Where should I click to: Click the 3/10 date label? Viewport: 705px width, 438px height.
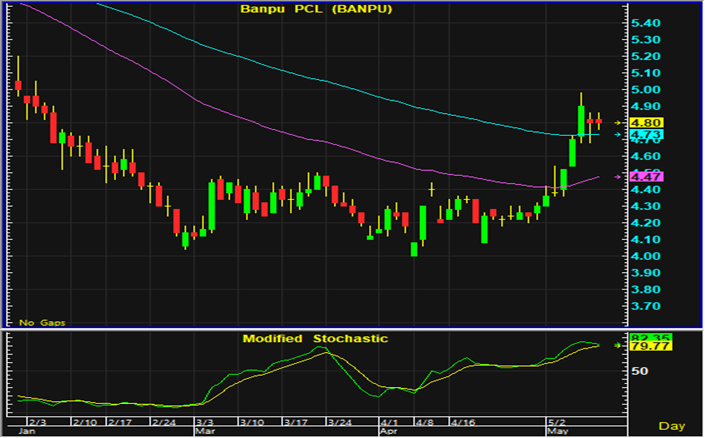pos(251,422)
